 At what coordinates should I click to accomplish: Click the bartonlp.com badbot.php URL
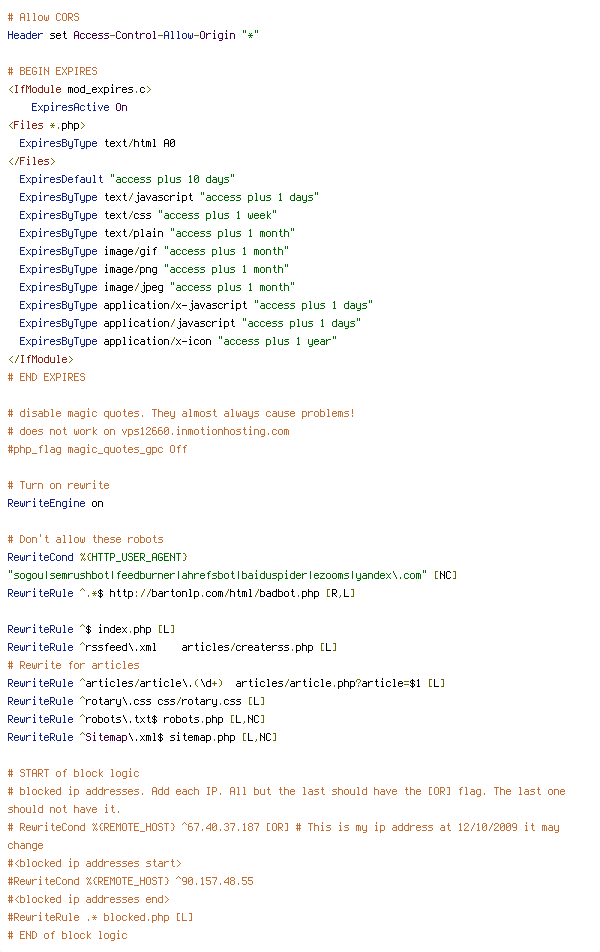pos(214,593)
